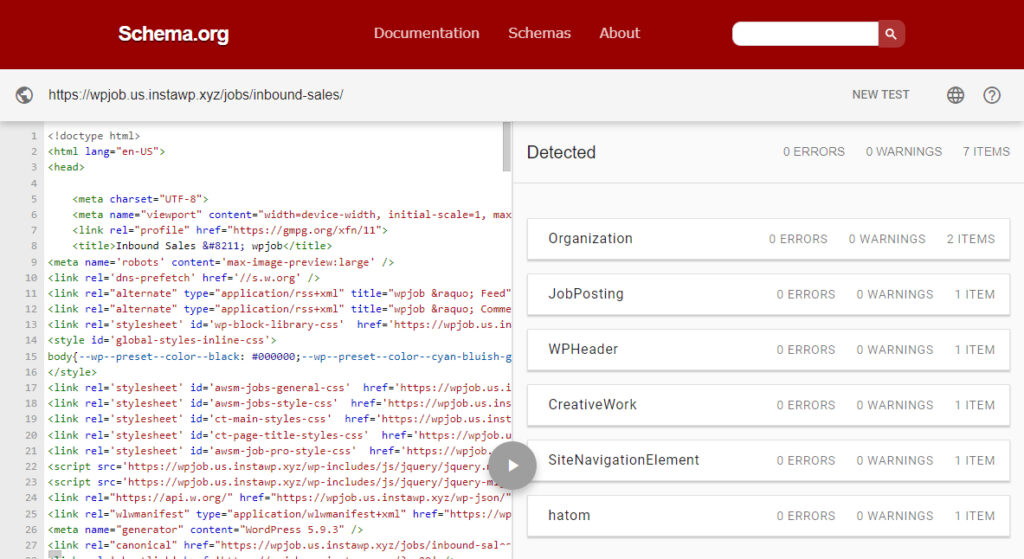Image resolution: width=1024 pixels, height=559 pixels.
Task: Click the generator WordPress 5.9.3 line
Action: pyautogui.click(x=205, y=530)
